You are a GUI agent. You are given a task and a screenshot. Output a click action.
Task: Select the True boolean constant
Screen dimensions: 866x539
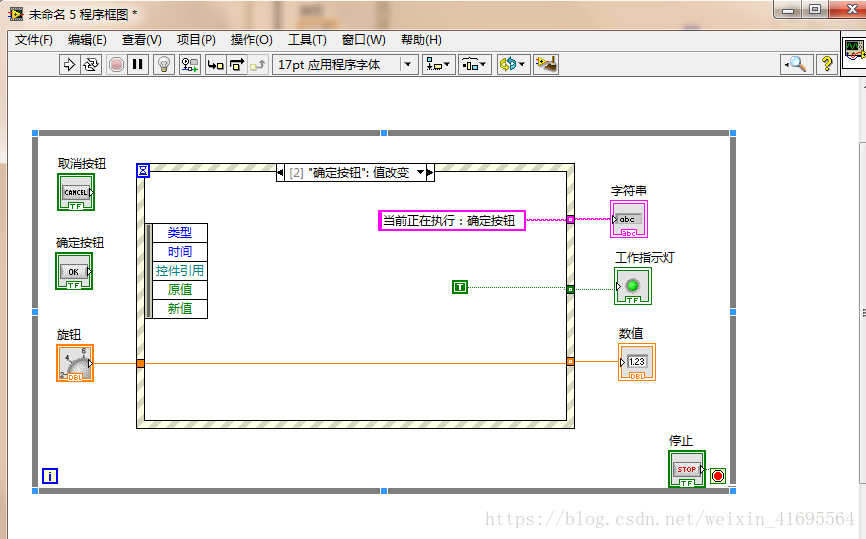click(x=460, y=287)
